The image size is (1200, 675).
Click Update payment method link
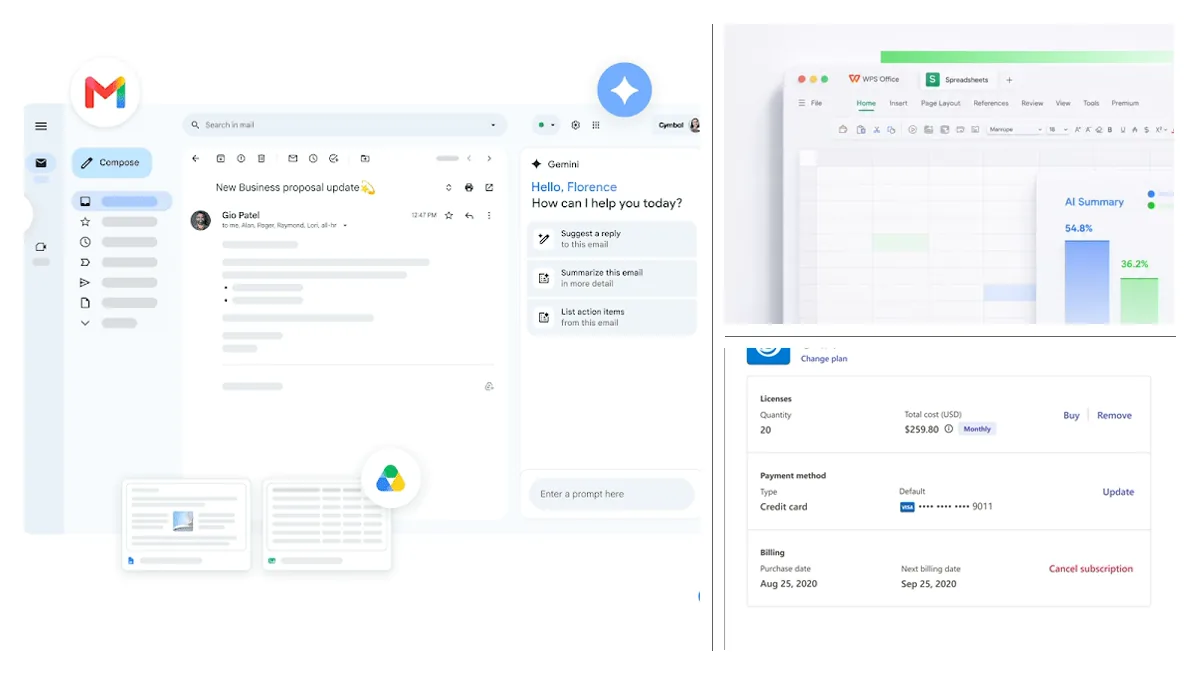(1118, 492)
